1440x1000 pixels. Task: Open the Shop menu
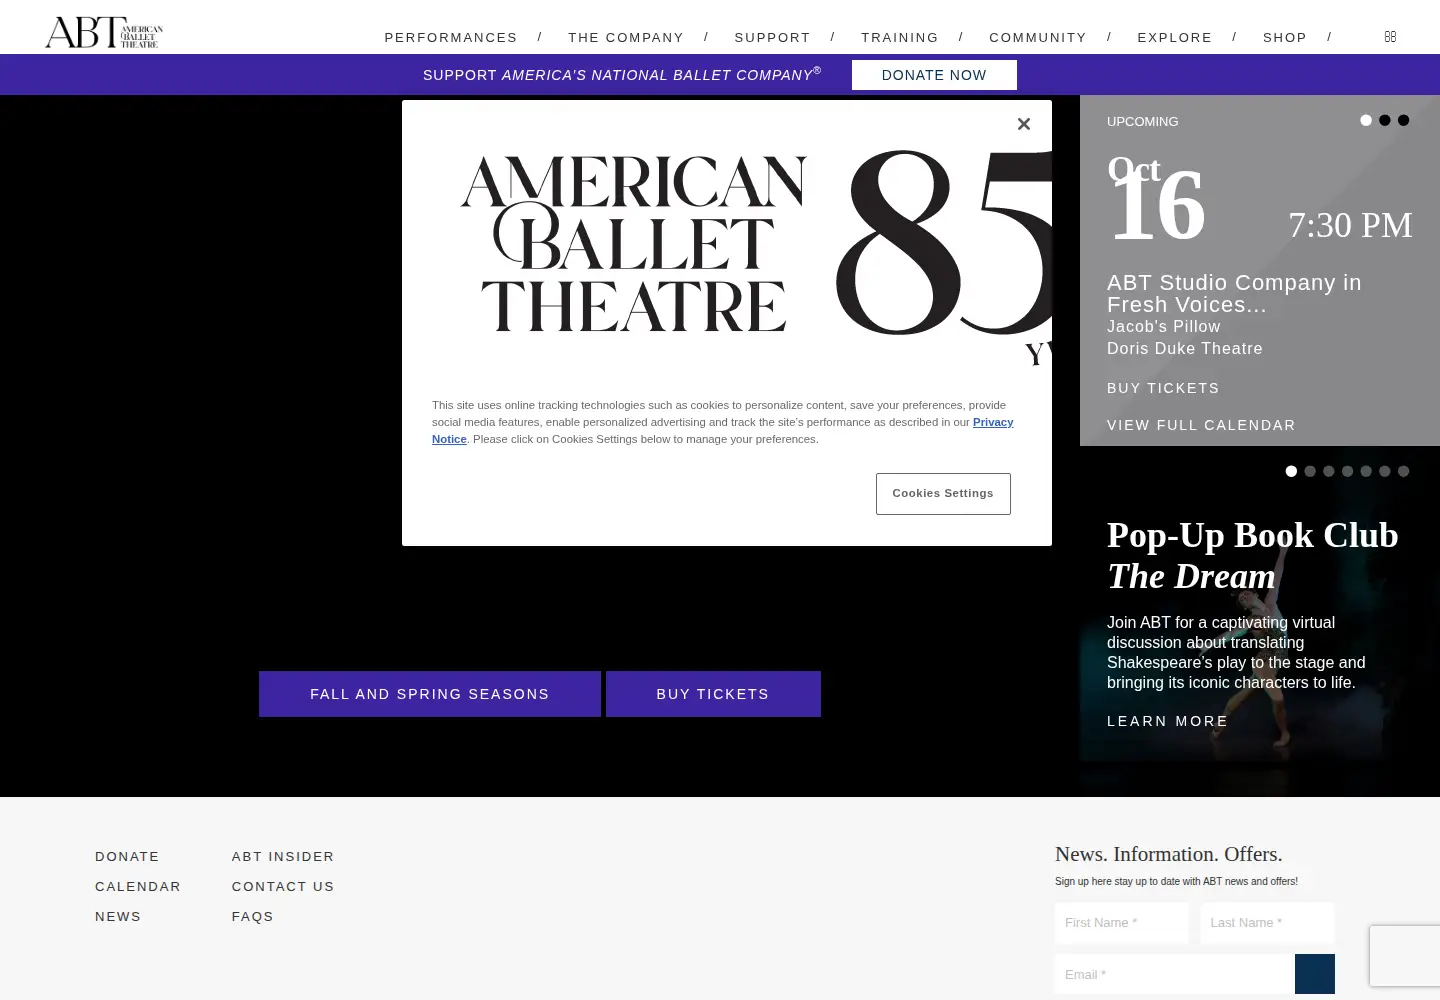tap(1285, 38)
